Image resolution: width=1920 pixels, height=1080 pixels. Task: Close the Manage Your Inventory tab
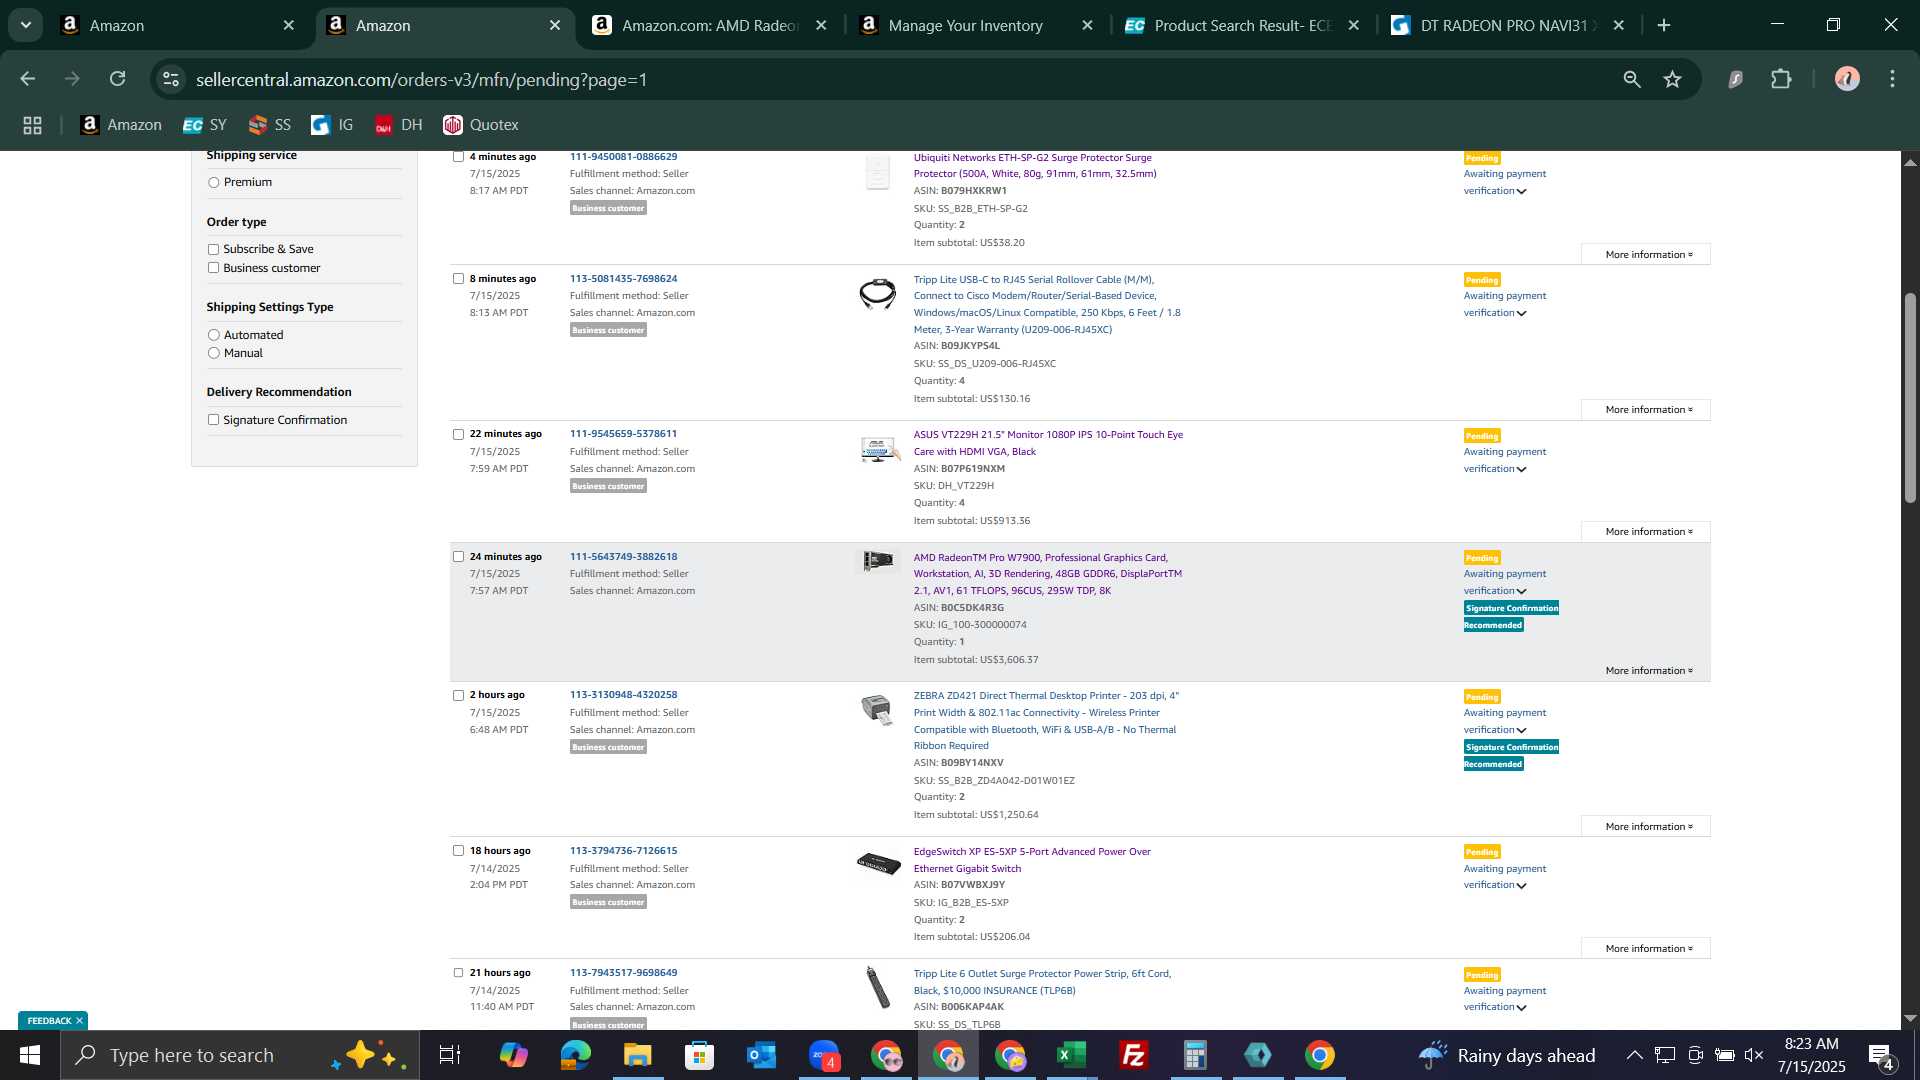click(x=1087, y=25)
